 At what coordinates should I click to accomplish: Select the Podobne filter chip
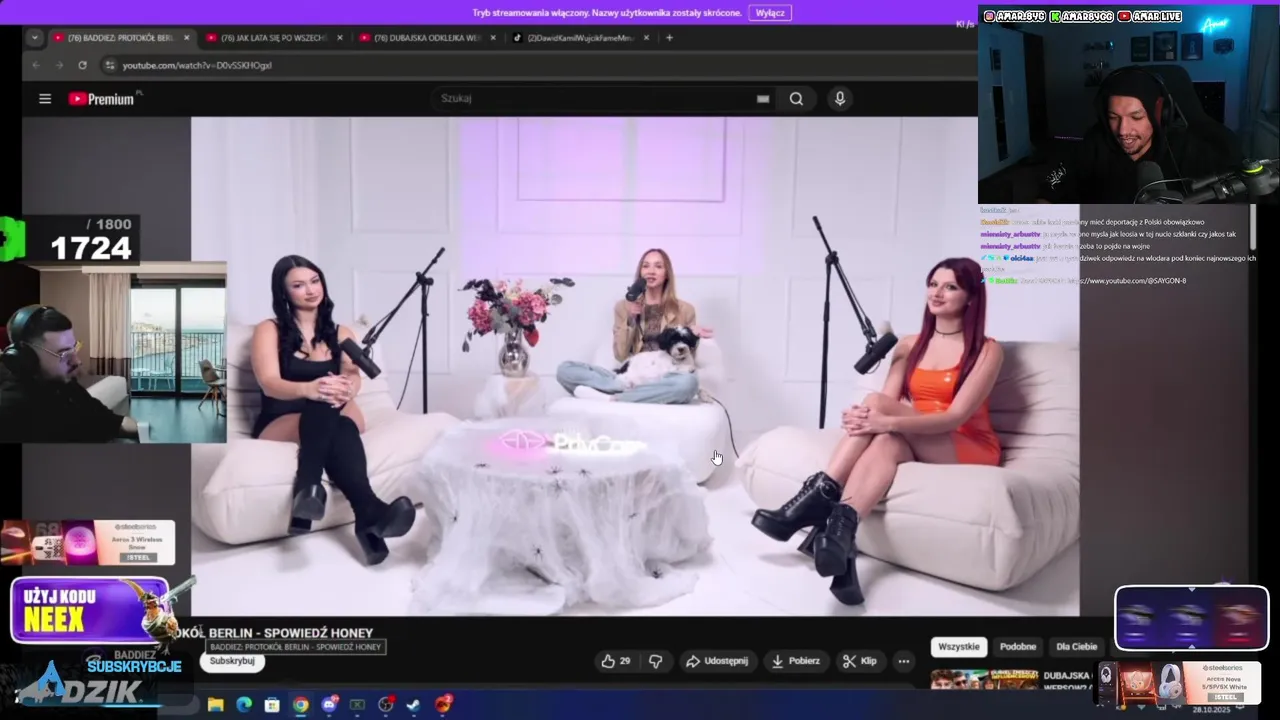(1018, 647)
